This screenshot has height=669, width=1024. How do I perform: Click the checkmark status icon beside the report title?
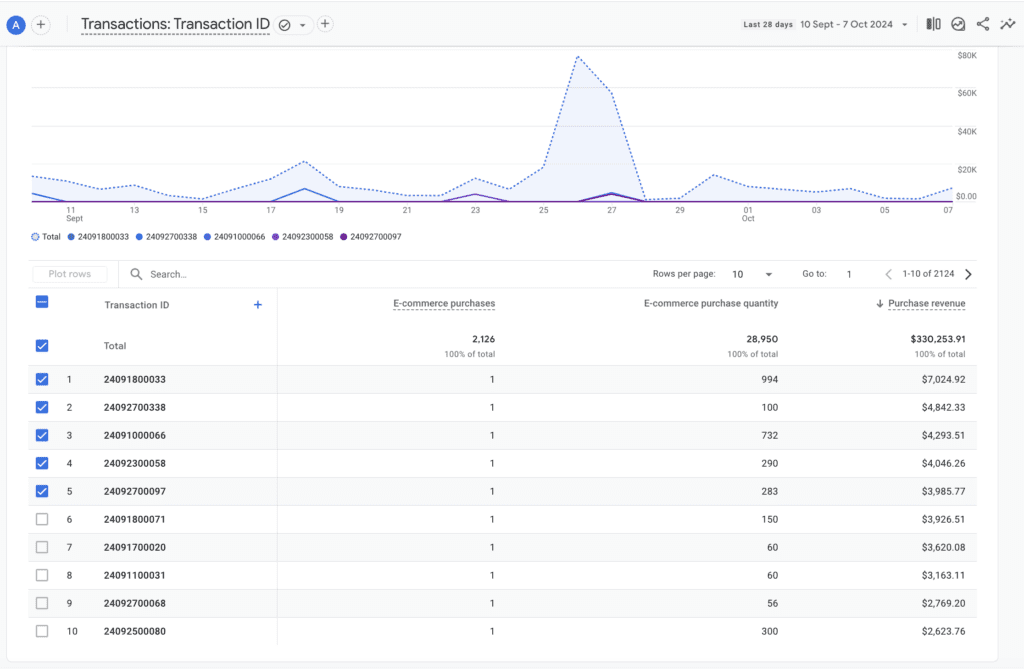pyautogui.click(x=284, y=25)
